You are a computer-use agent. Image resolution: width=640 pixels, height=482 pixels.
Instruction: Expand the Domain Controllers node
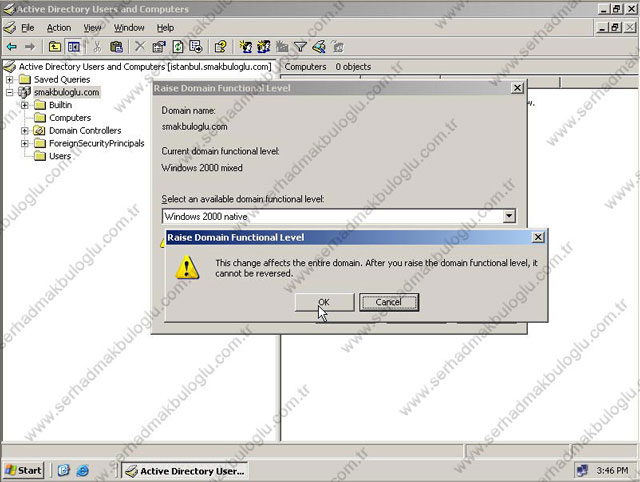[x=25, y=131]
